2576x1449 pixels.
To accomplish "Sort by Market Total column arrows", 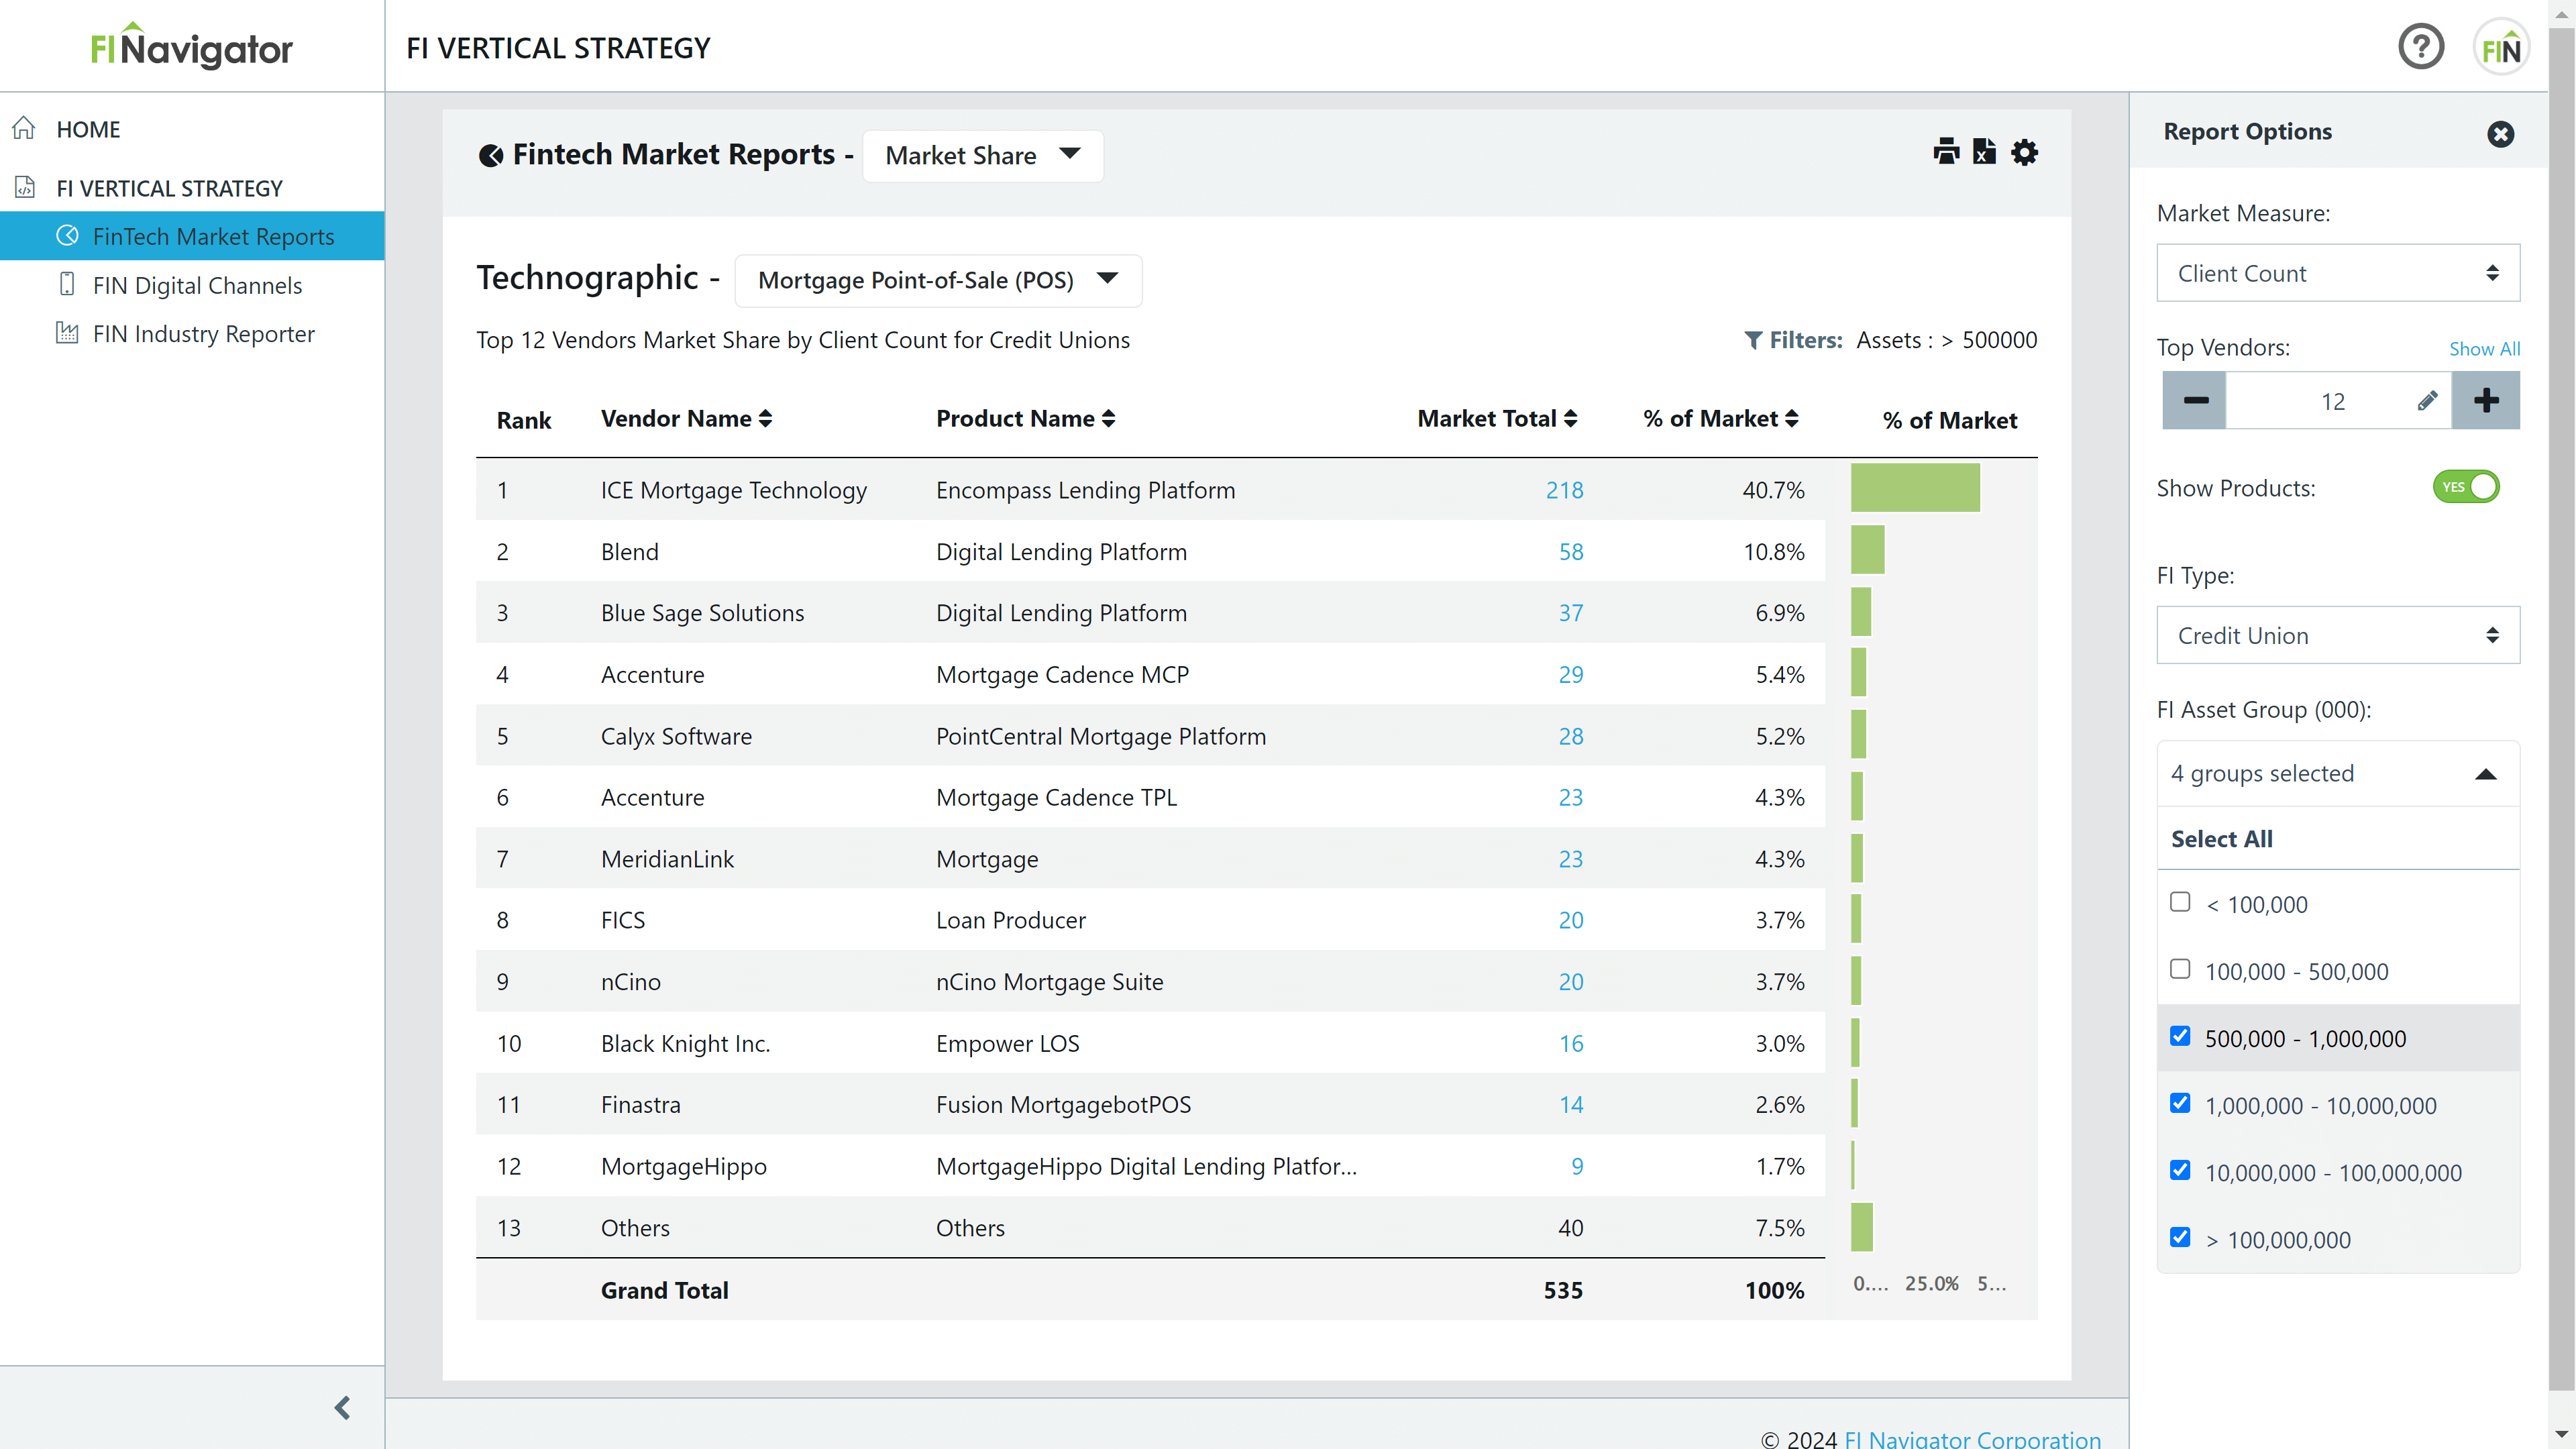I will point(1570,419).
